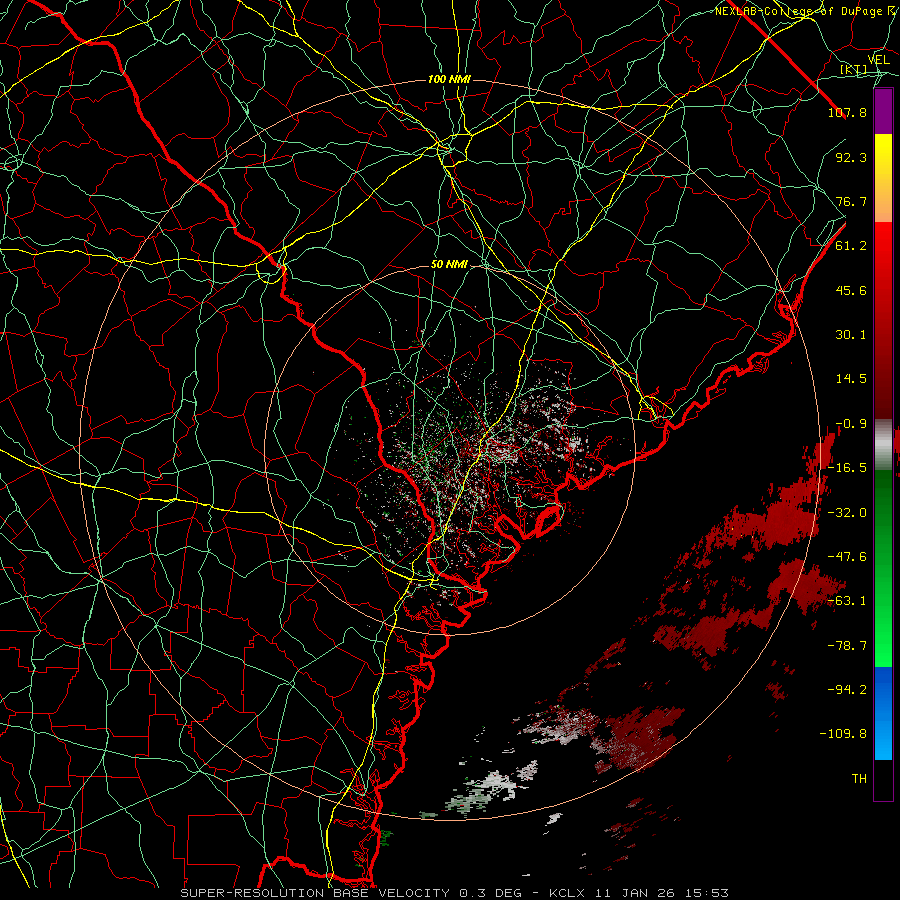The height and width of the screenshot is (900, 900).
Task: Select the 14.5 scale value
Action: (x=851, y=379)
